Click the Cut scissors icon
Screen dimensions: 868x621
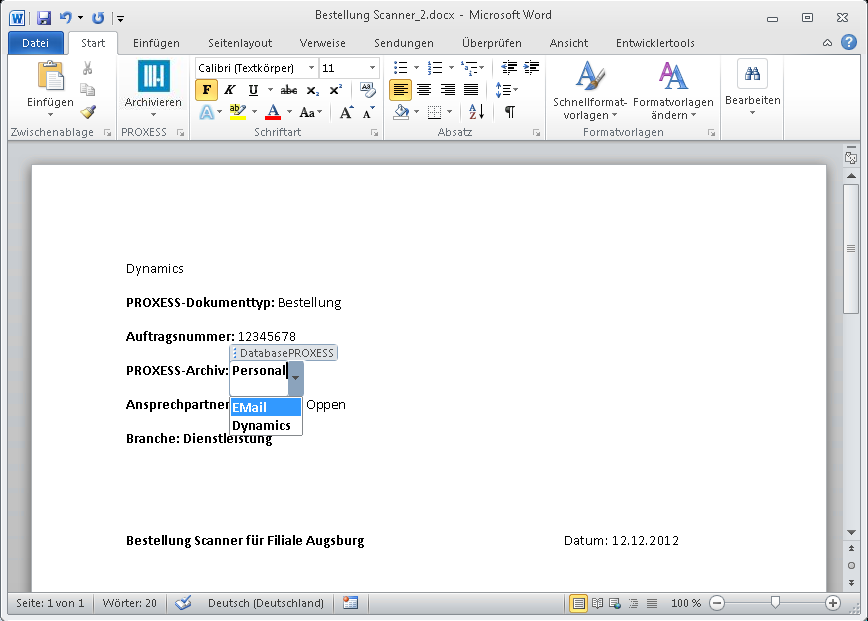click(x=87, y=68)
